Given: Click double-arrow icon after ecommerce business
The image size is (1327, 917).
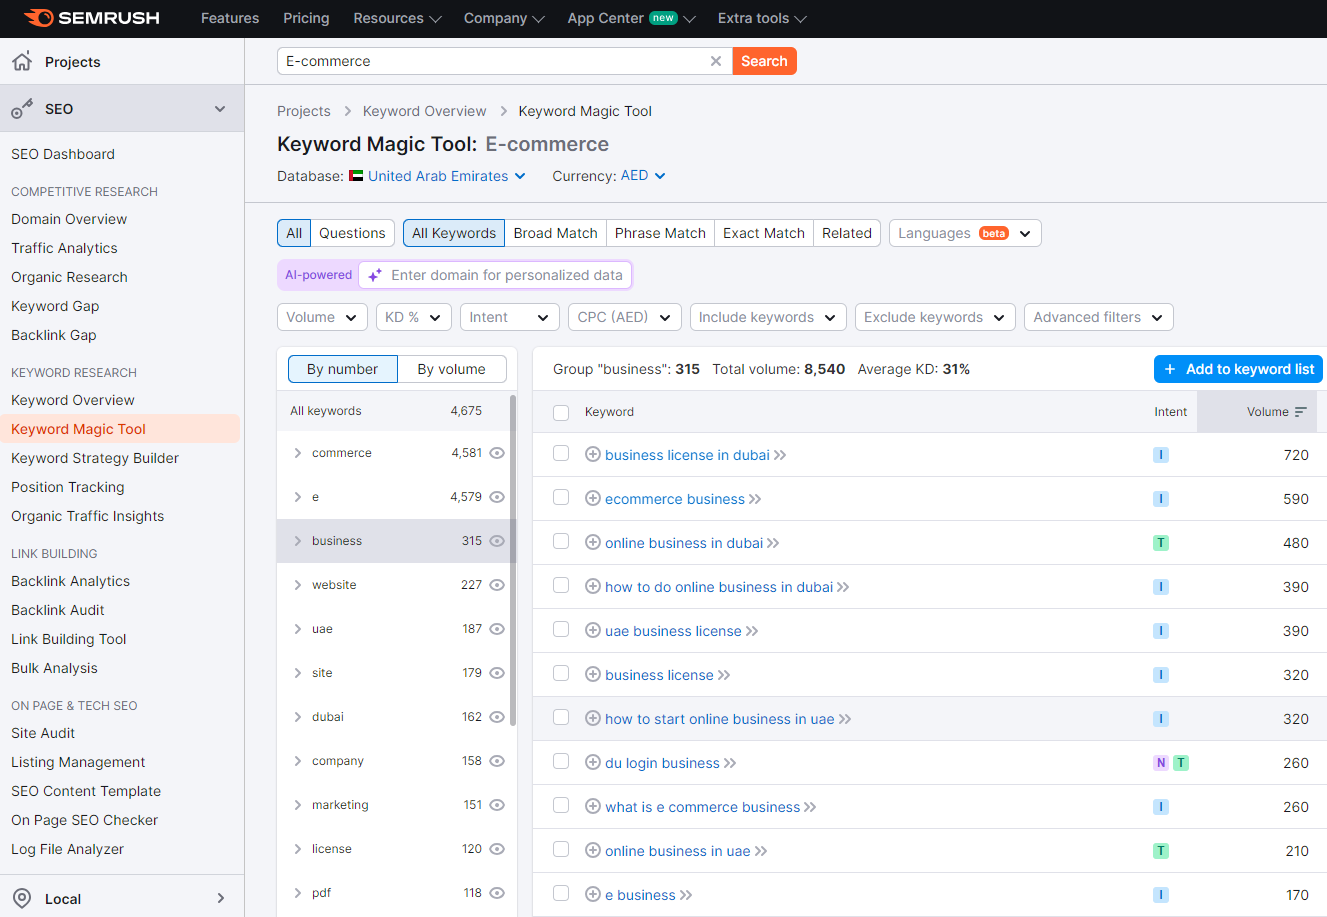Looking at the screenshot, I should tap(755, 499).
